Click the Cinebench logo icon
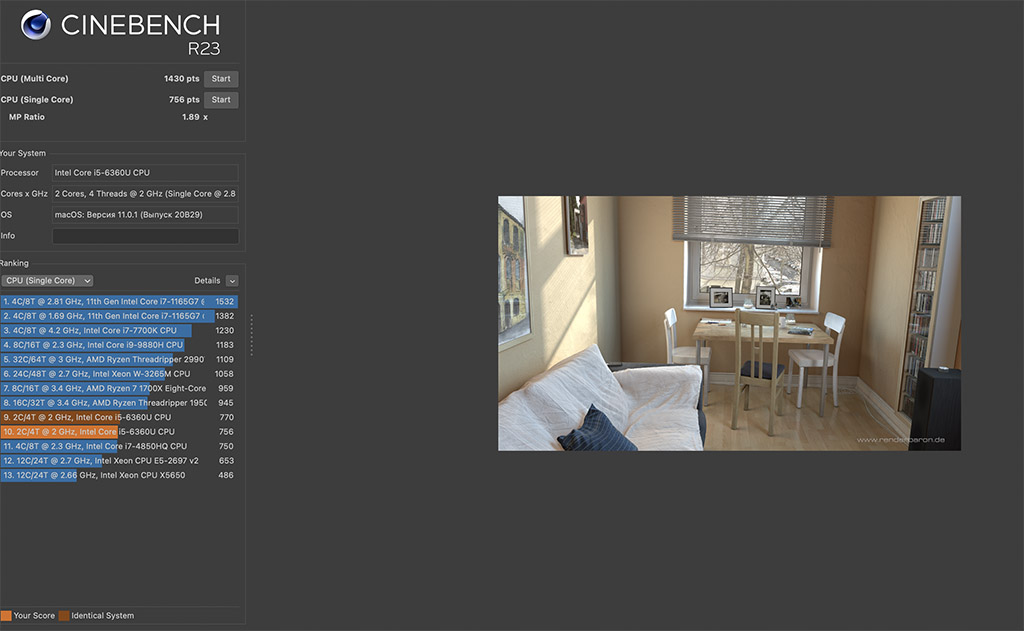Image resolution: width=1024 pixels, height=631 pixels. coord(35,24)
